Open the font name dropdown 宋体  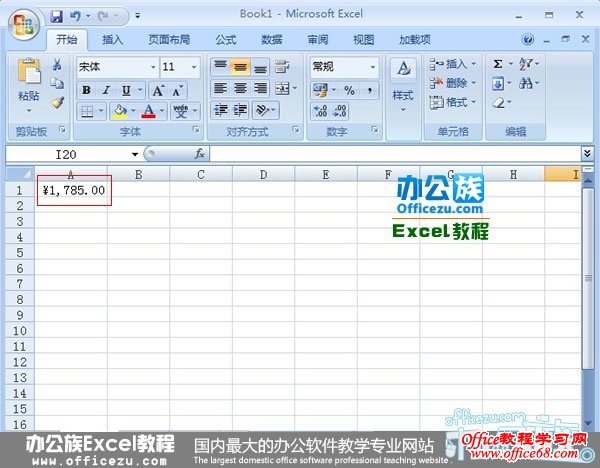click(x=153, y=67)
